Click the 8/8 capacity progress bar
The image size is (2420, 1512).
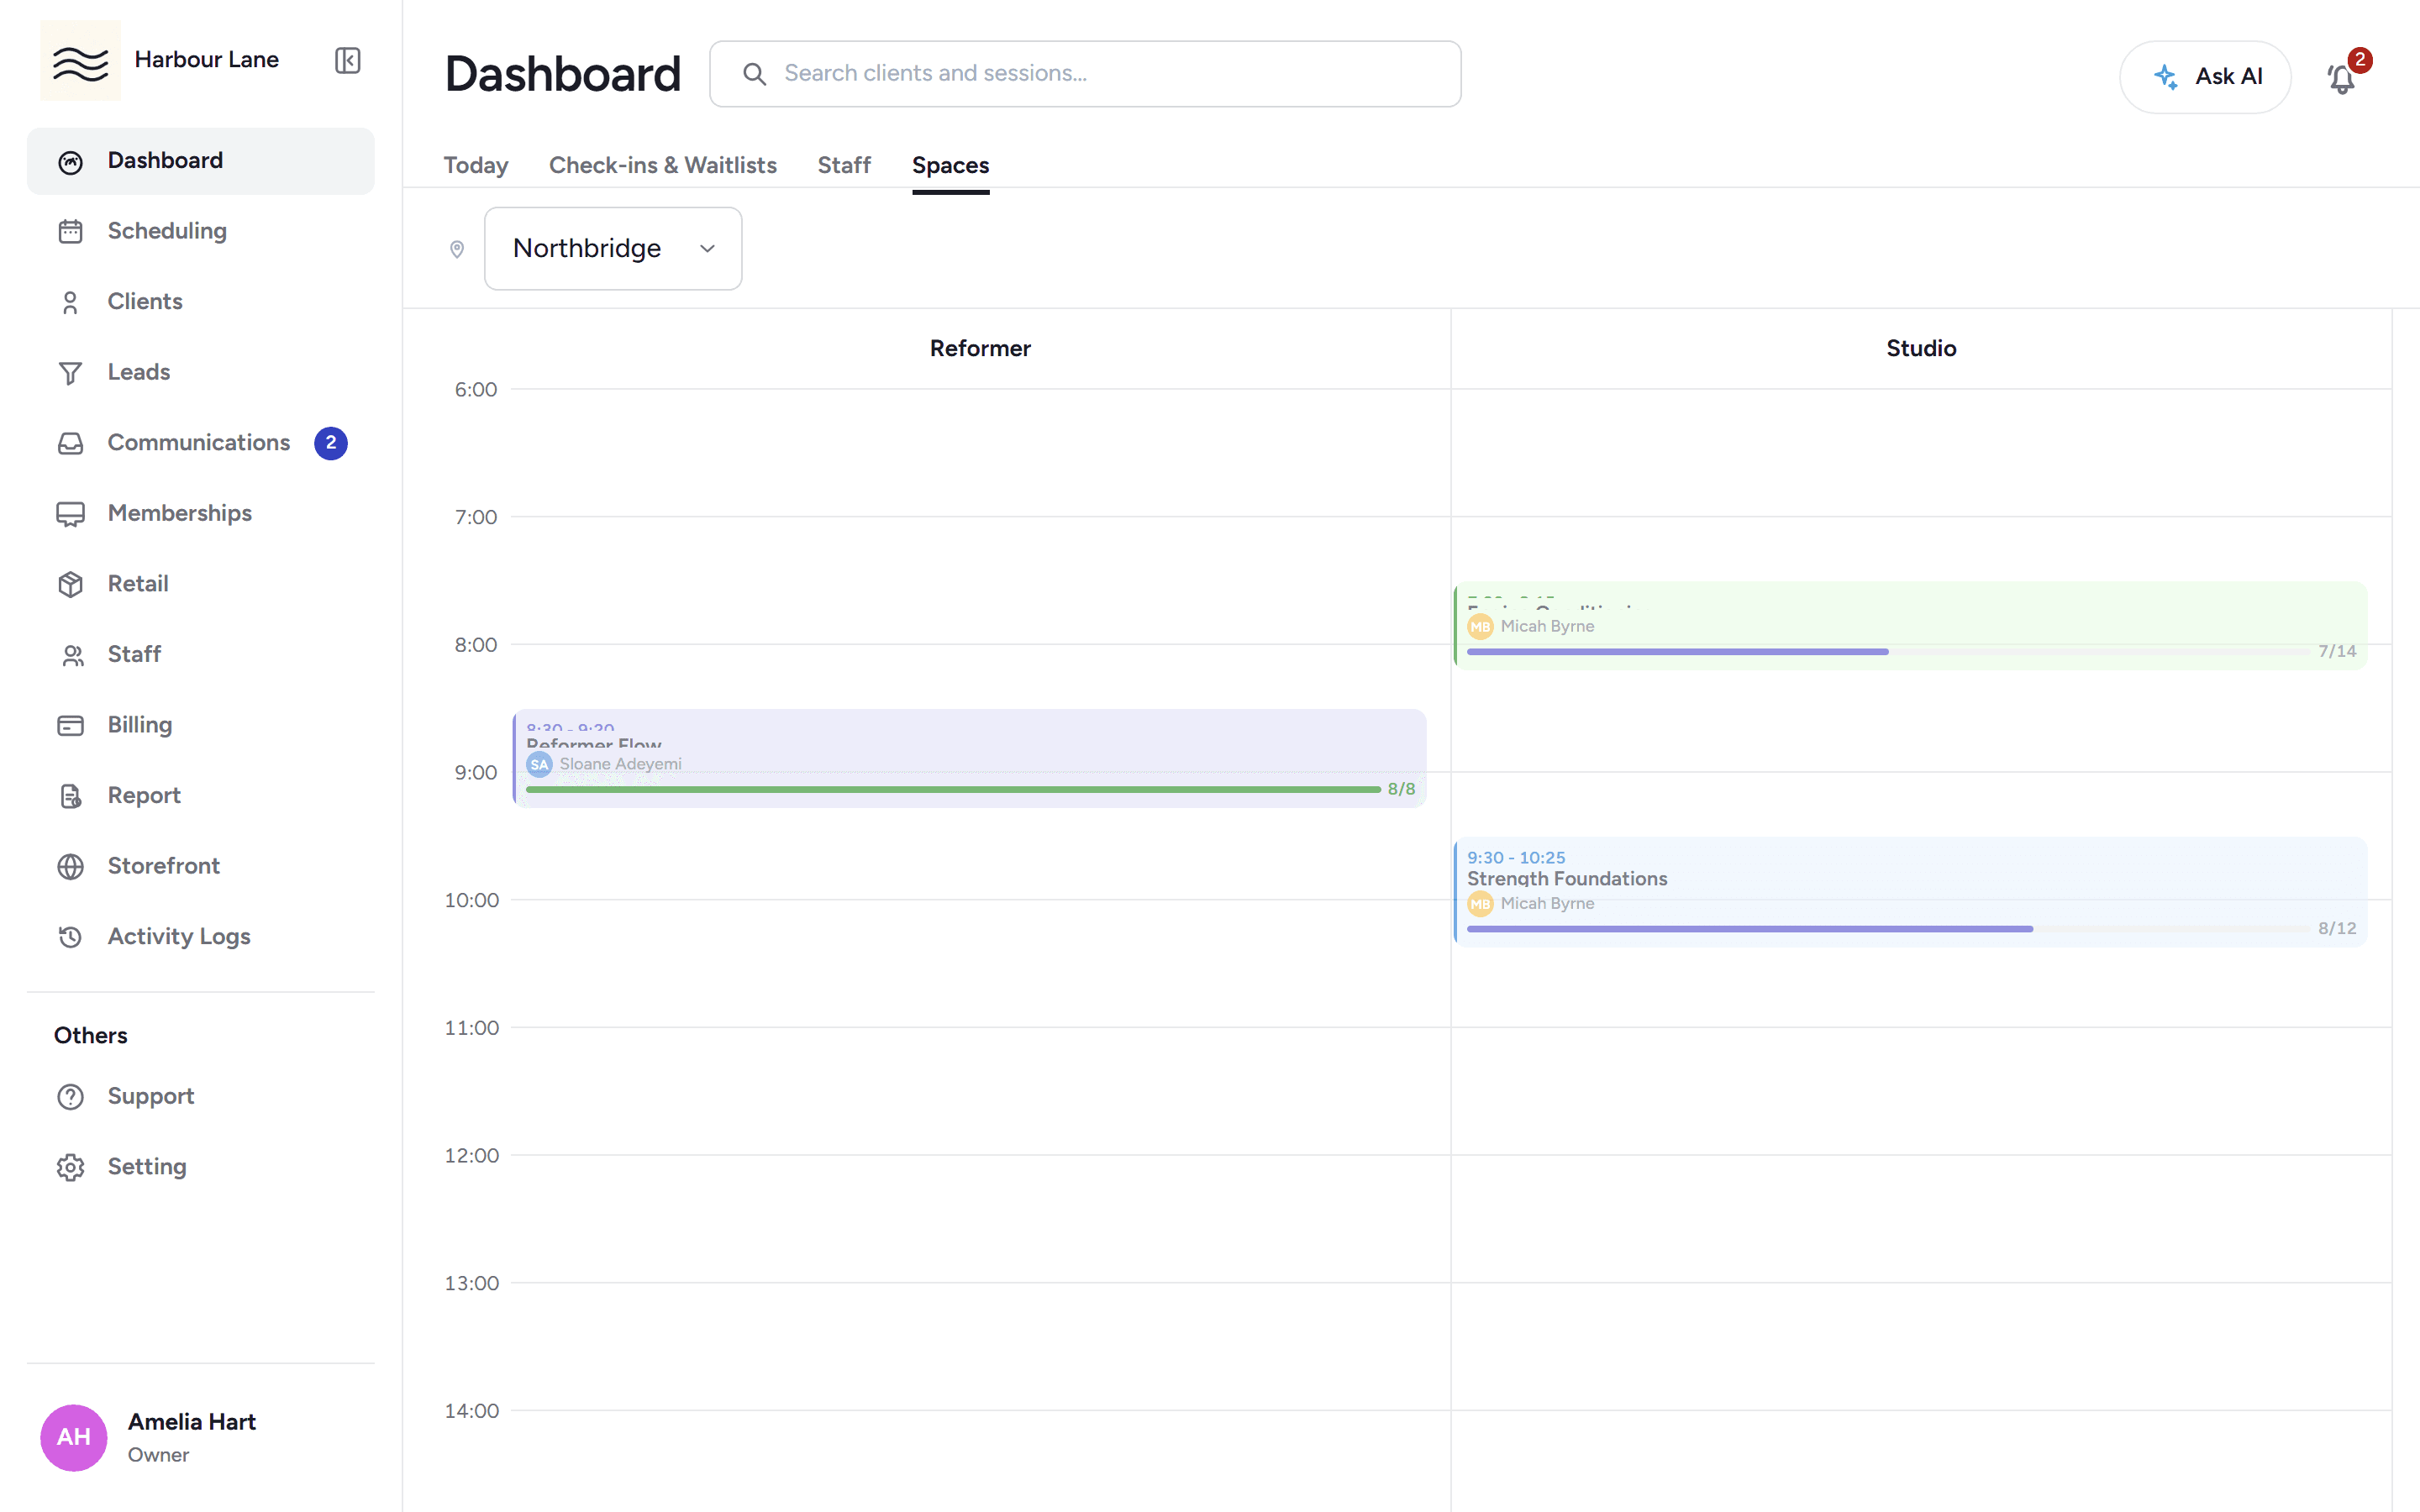953,790
